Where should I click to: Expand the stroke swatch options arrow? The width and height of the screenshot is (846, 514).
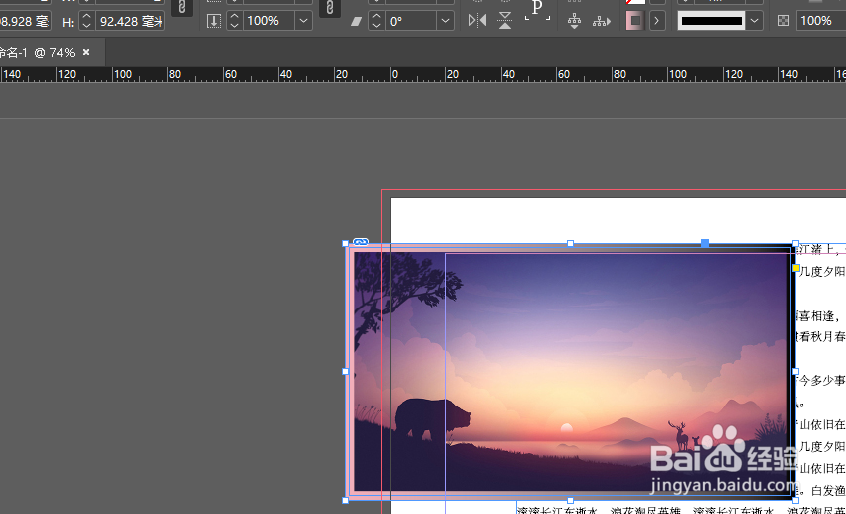click(657, 21)
